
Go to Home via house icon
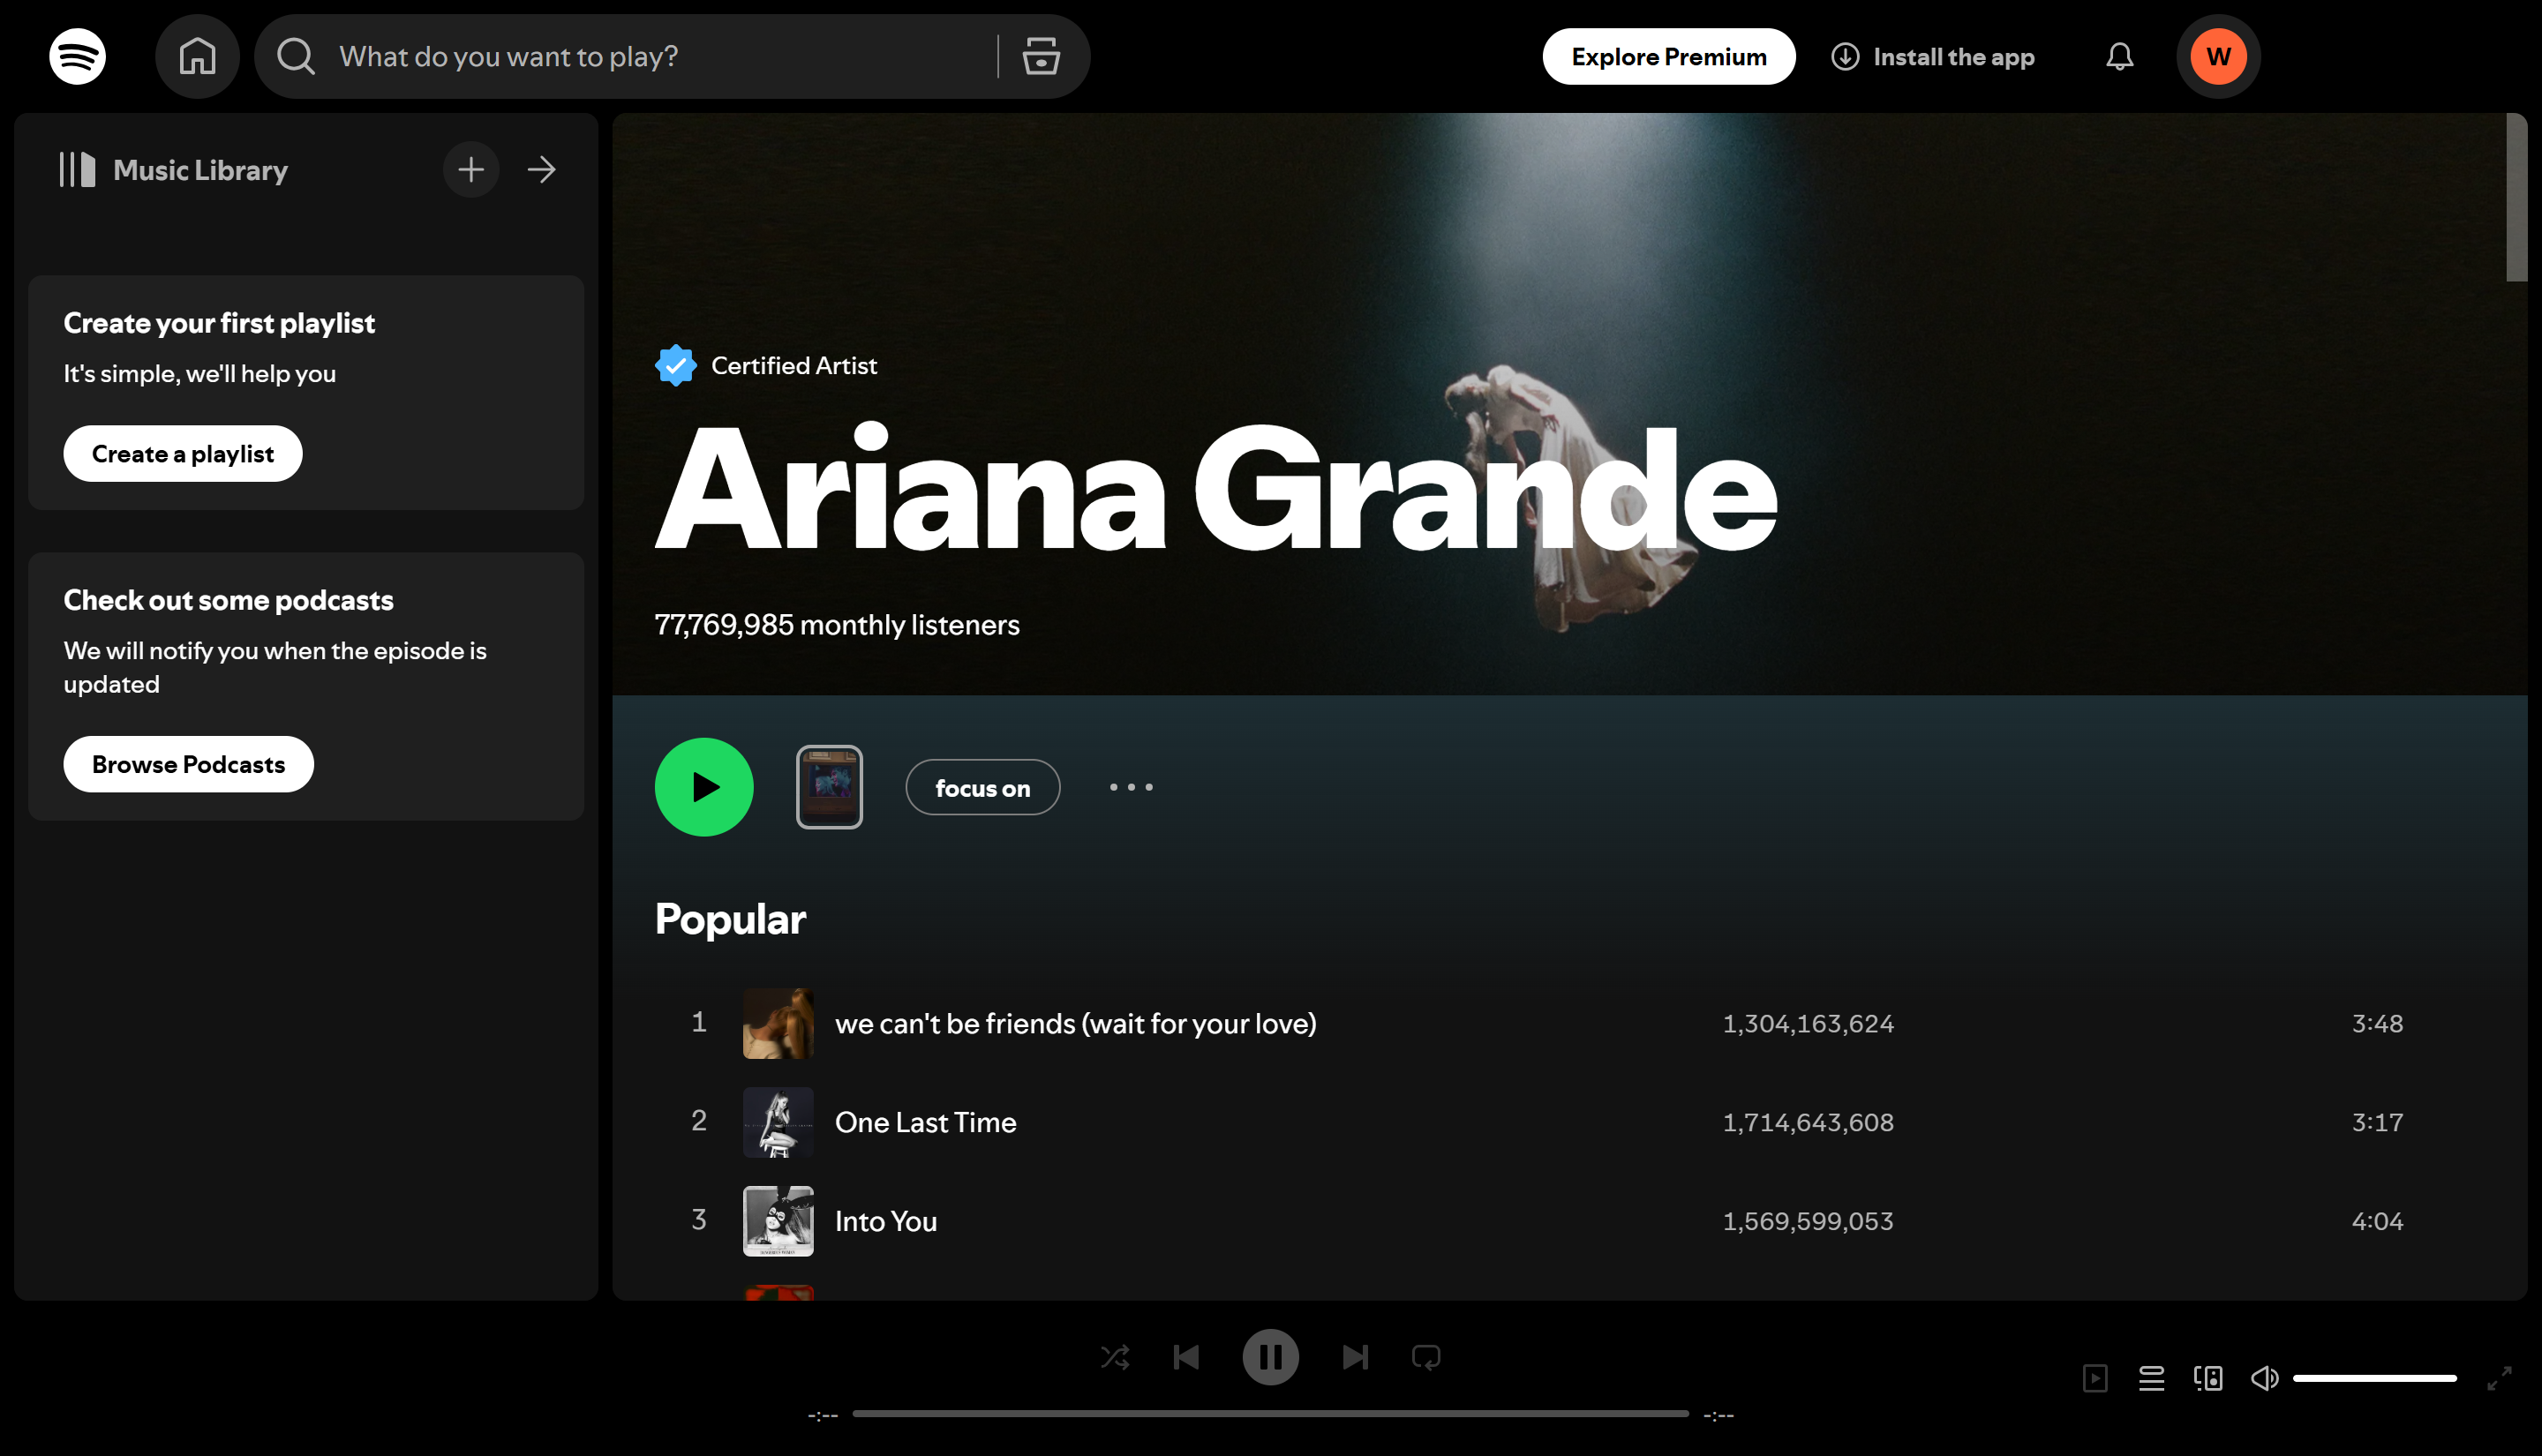click(x=197, y=56)
